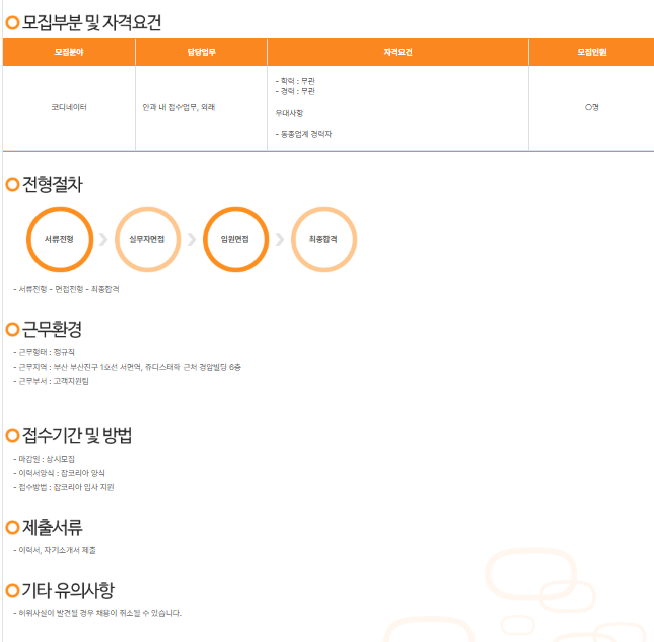The height and width of the screenshot is (642, 654).
Task: Click the '근무환경' section heading
Action: pyautogui.click(x=51, y=330)
